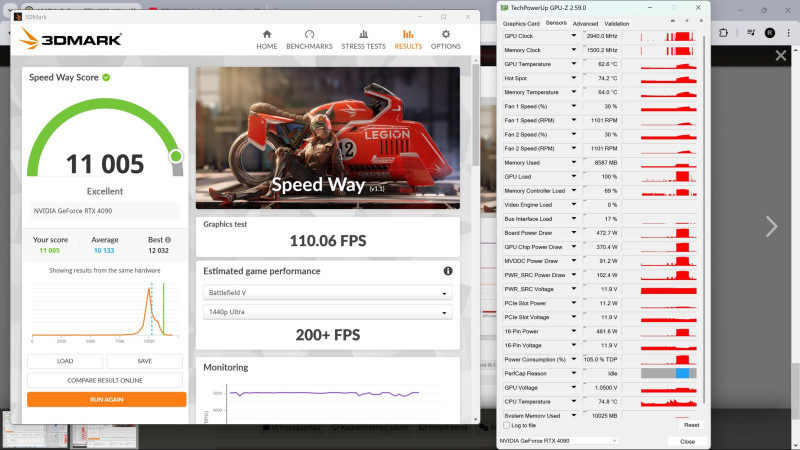Click the 'NVIDIA GeForce RTX 4090' label under Excellent
Viewport: 800px width, 450px height.
(73, 211)
